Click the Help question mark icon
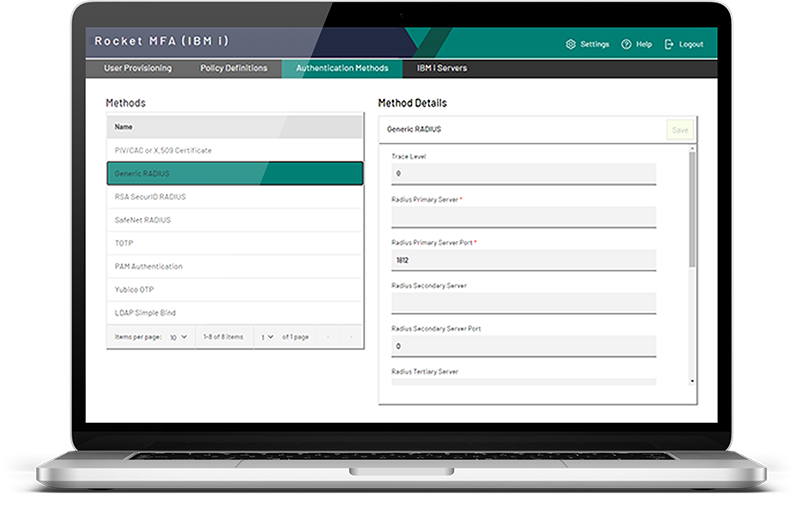 (626, 44)
